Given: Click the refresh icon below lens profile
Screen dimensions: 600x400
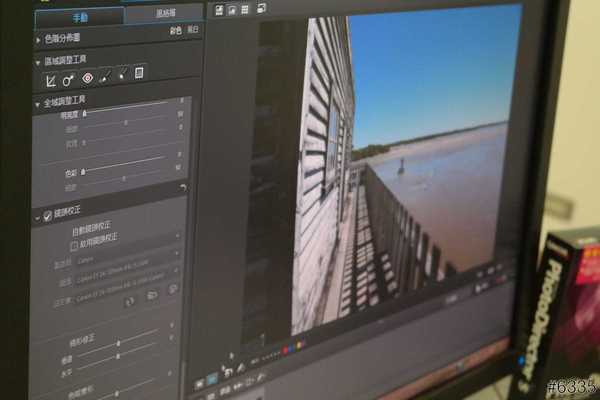Looking at the screenshot, I should pyautogui.click(x=129, y=299).
